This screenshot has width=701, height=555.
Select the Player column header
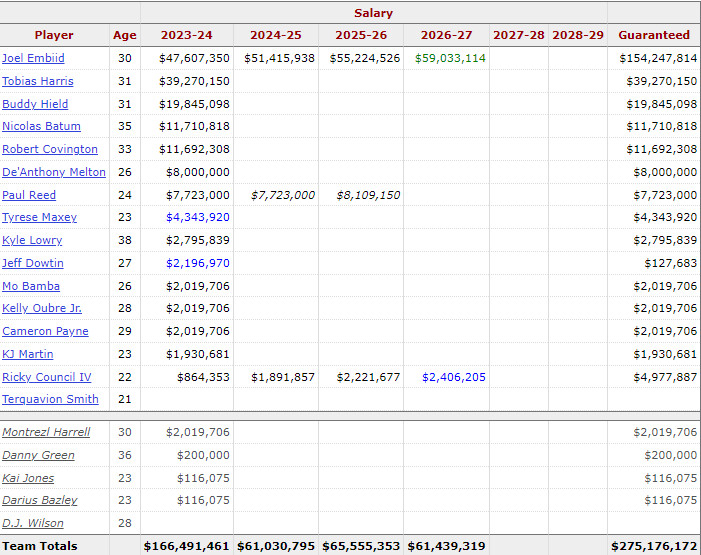pos(54,35)
